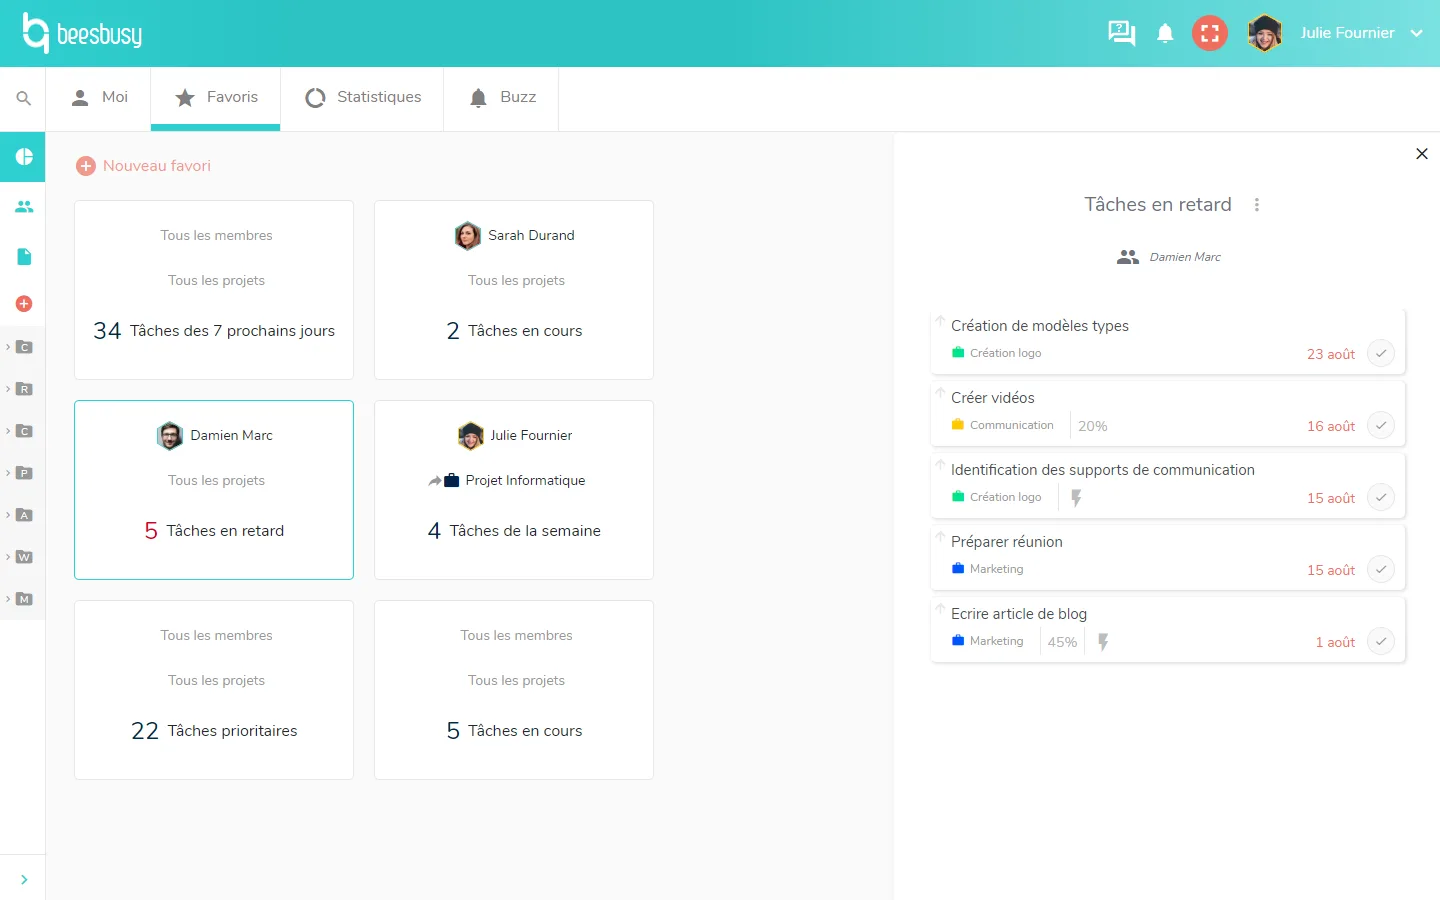Open the sidebar project labeled R
Image resolution: width=1440 pixels, height=900 pixels.
point(25,389)
